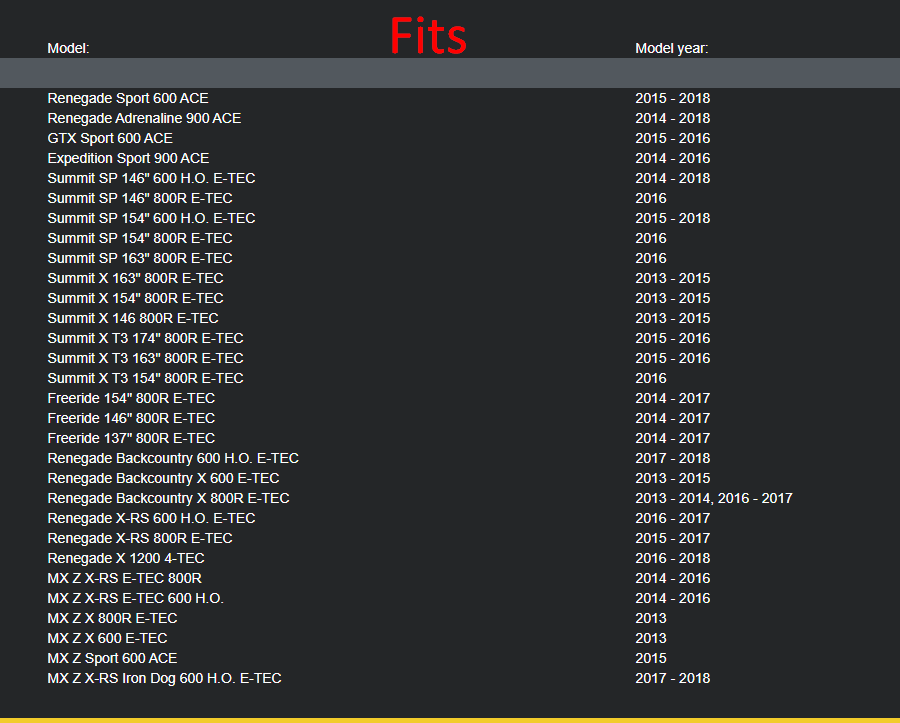
Task: Select 'Freeride 146" 800R E-TEC' model name
Action: [x=131, y=418]
